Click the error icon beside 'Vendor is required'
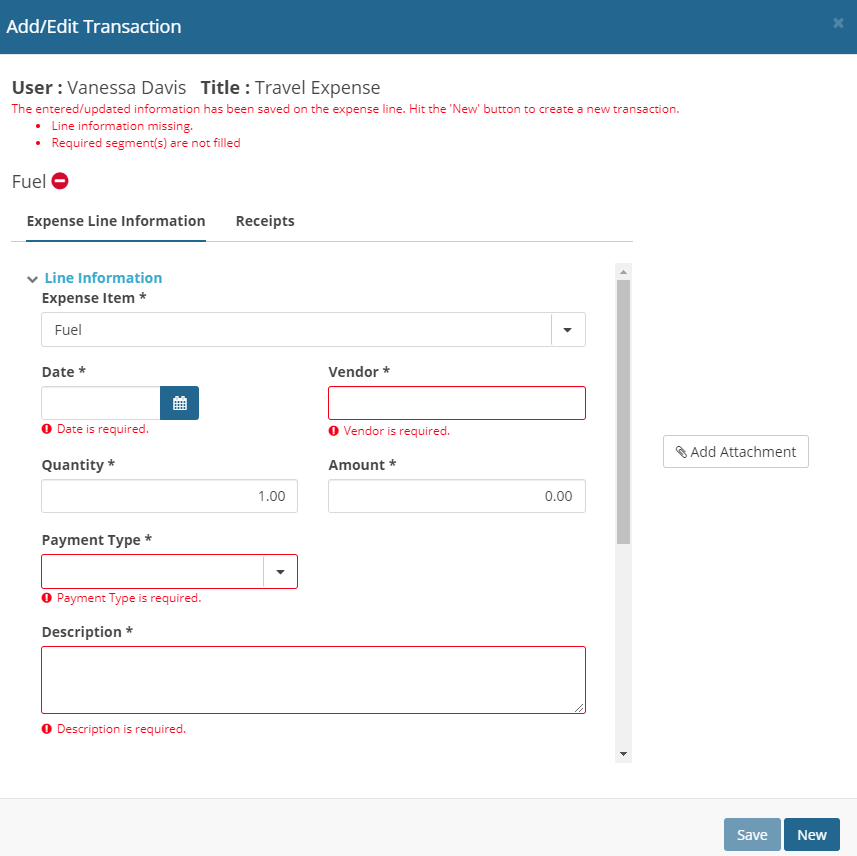 coord(334,431)
